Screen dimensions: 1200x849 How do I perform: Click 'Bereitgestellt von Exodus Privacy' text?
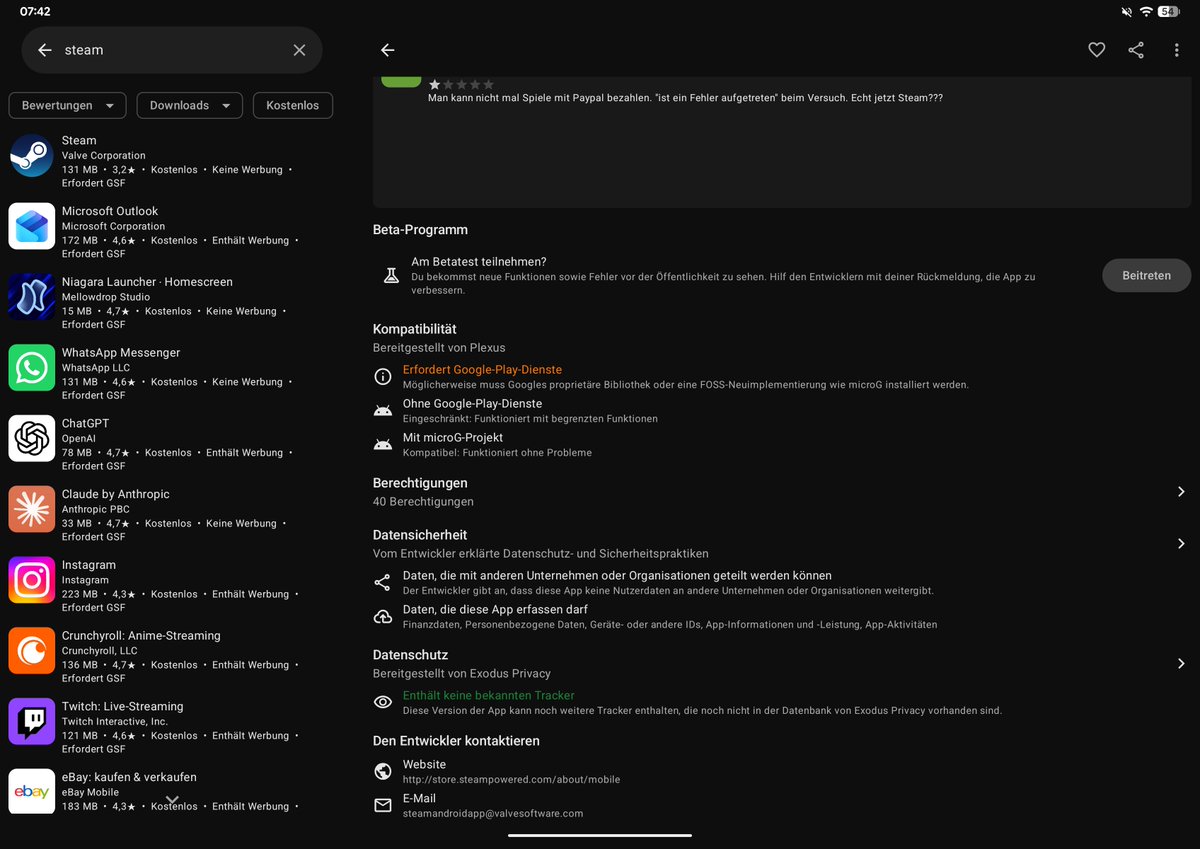click(x=462, y=674)
